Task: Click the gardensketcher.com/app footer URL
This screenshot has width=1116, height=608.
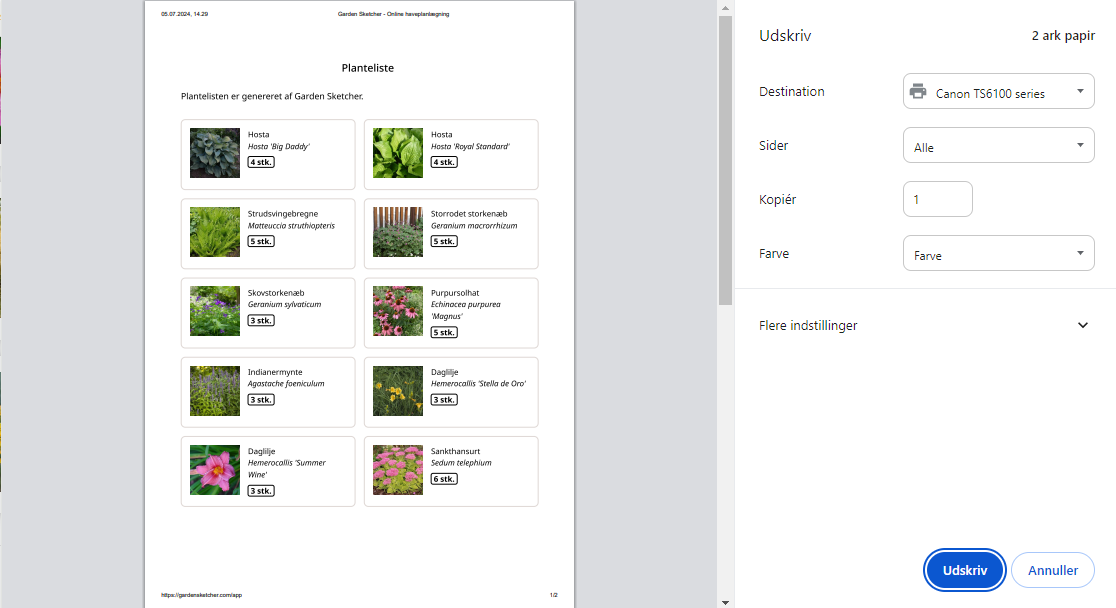Action: 201,595
